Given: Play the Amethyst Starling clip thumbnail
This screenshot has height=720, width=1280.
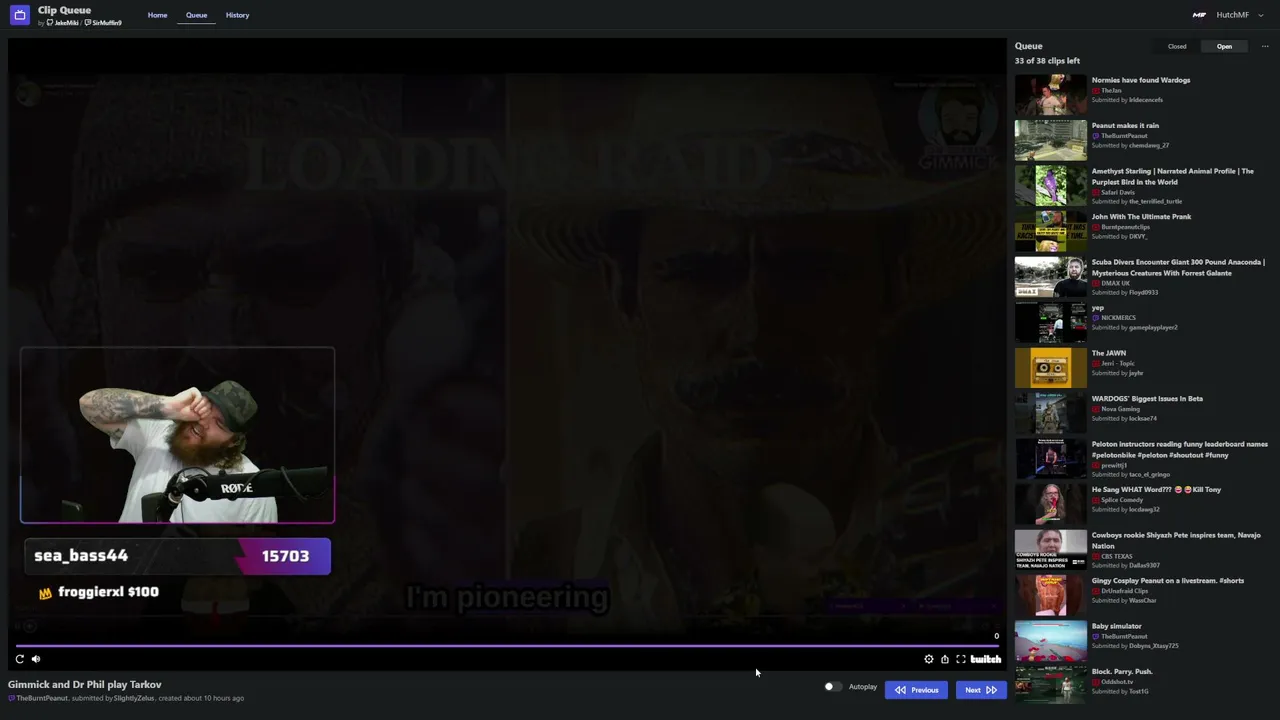Looking at the screenshot, I should click(1050, 186).
